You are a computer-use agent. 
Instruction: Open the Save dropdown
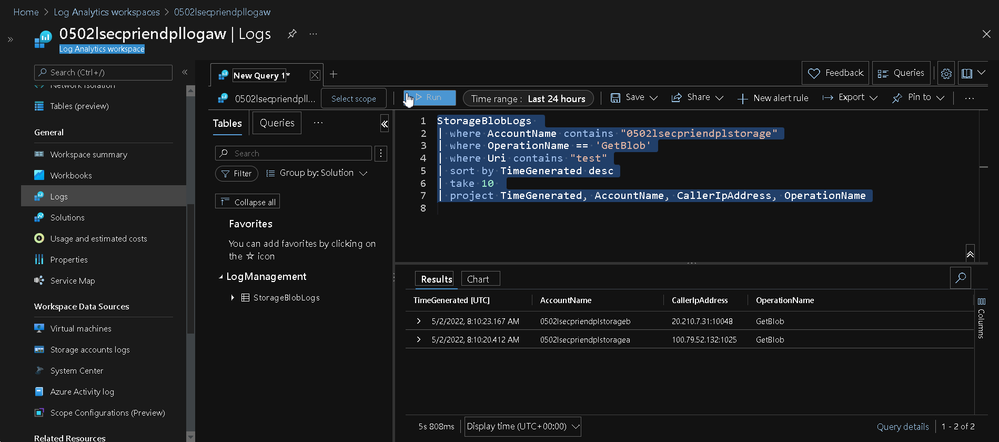pyautogui.click(x=633, y=97)
